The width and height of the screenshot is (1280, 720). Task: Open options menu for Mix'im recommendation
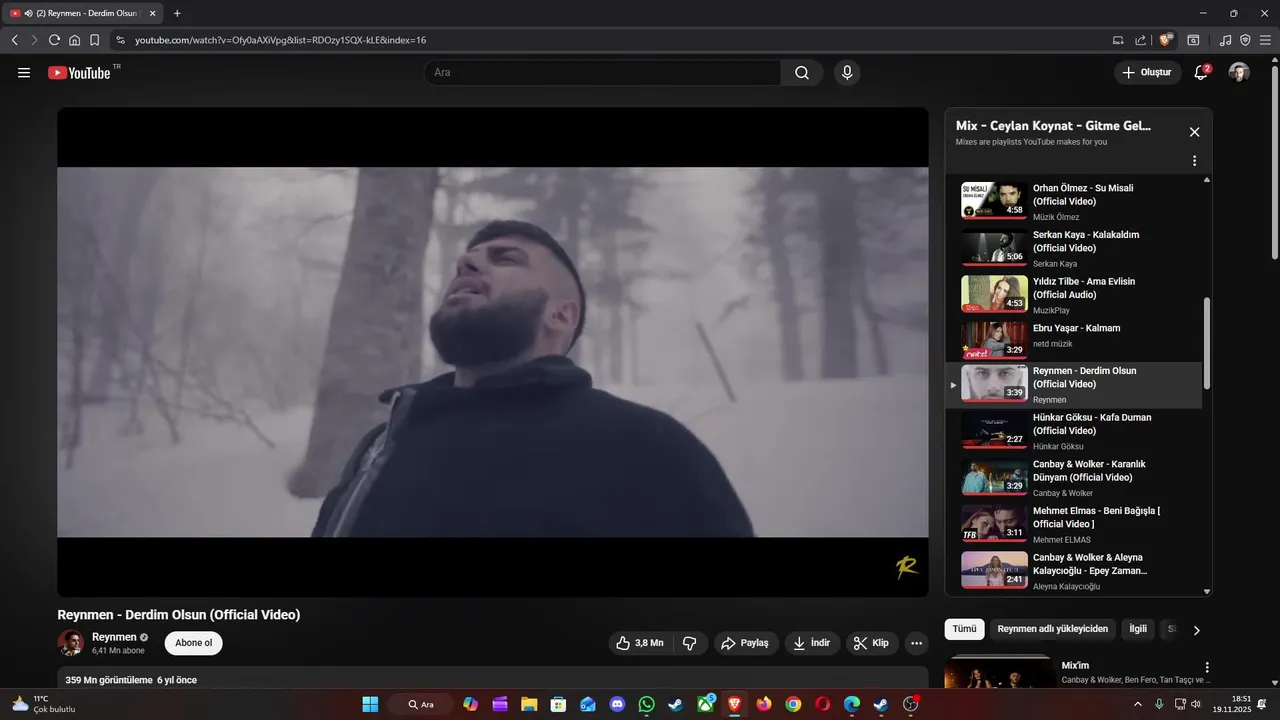coord(1207,667)
